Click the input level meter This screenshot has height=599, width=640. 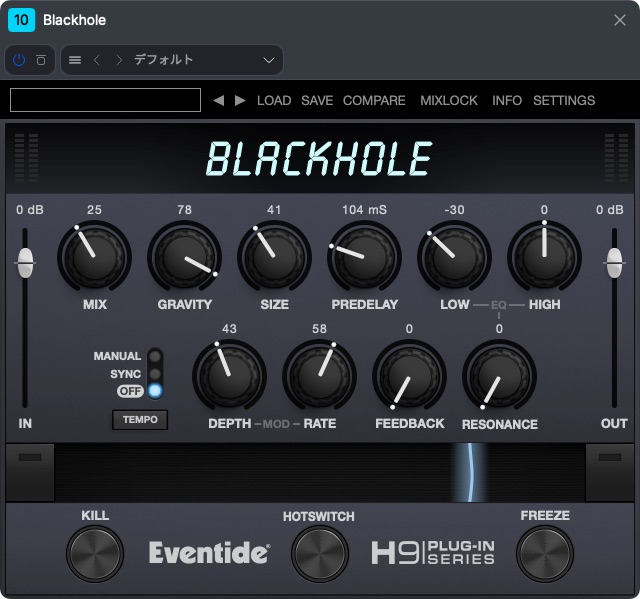26,158
